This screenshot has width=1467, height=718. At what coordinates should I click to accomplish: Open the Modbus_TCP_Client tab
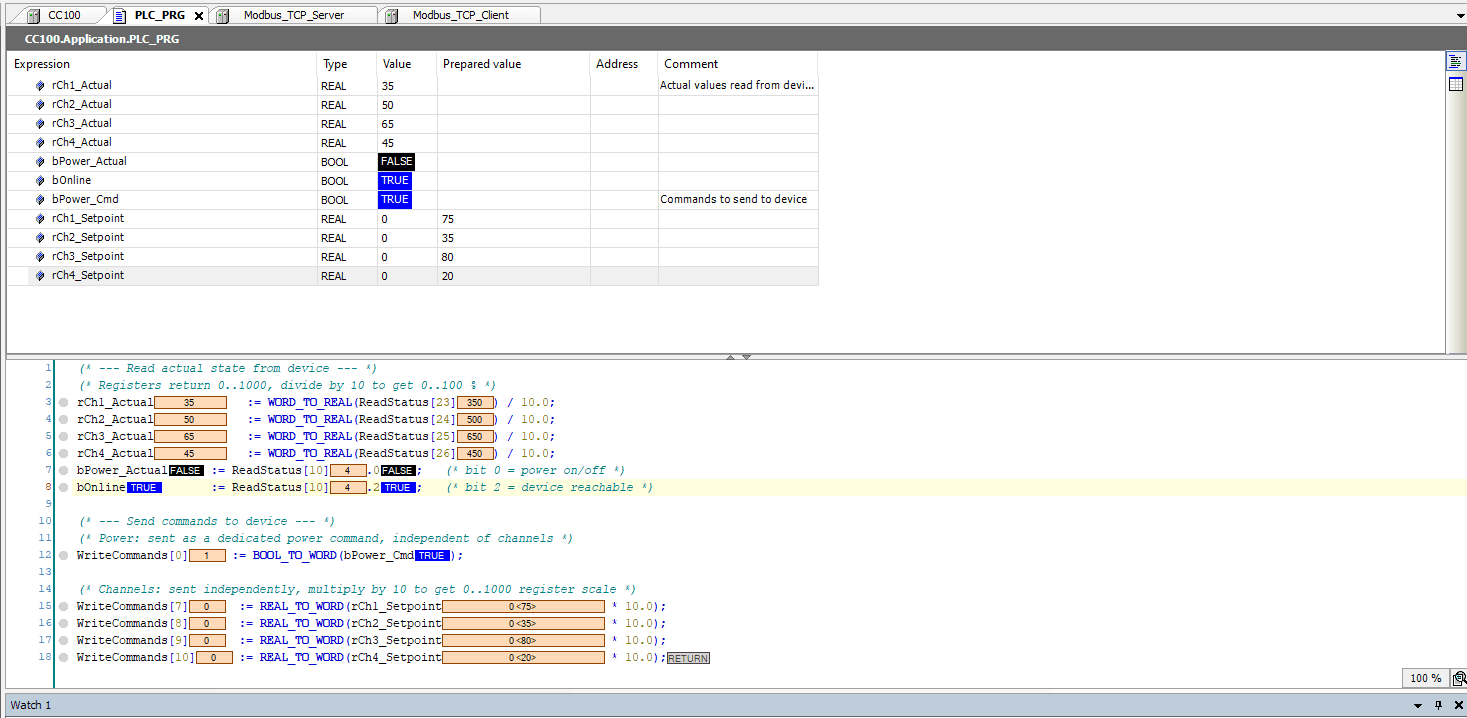(461, 15)
